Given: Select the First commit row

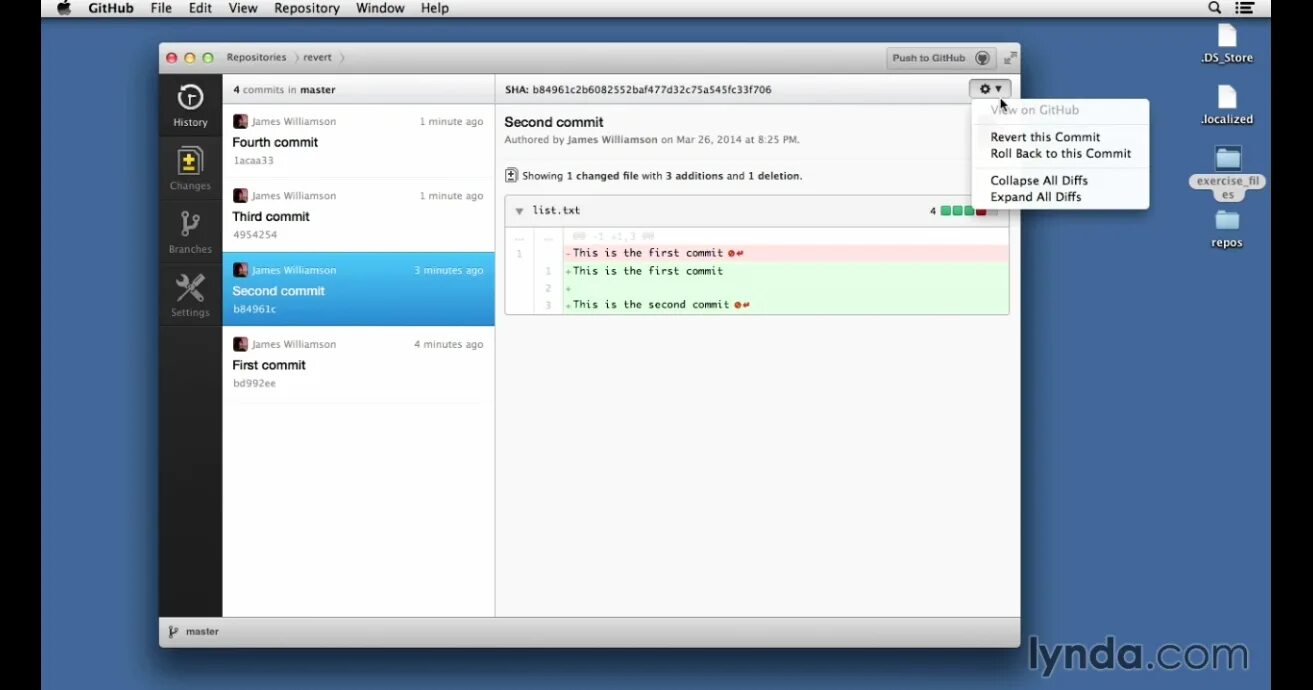Looking at the screenshot, I should [x=358, y=364].
